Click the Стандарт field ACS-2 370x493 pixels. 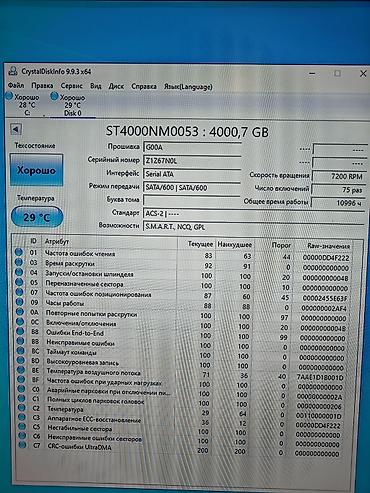click(253, 214)
